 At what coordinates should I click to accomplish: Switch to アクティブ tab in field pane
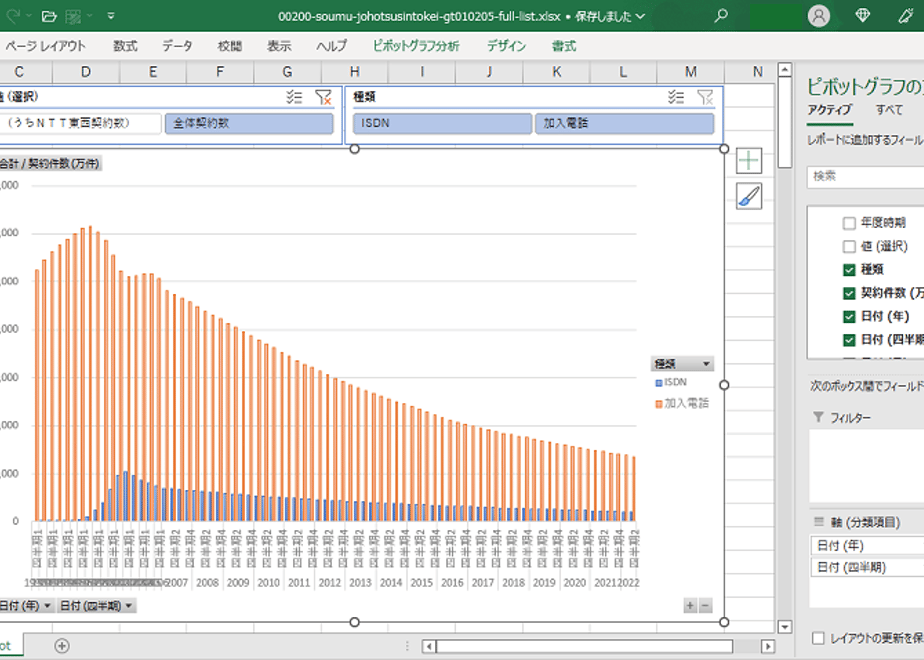coord(830,110)
